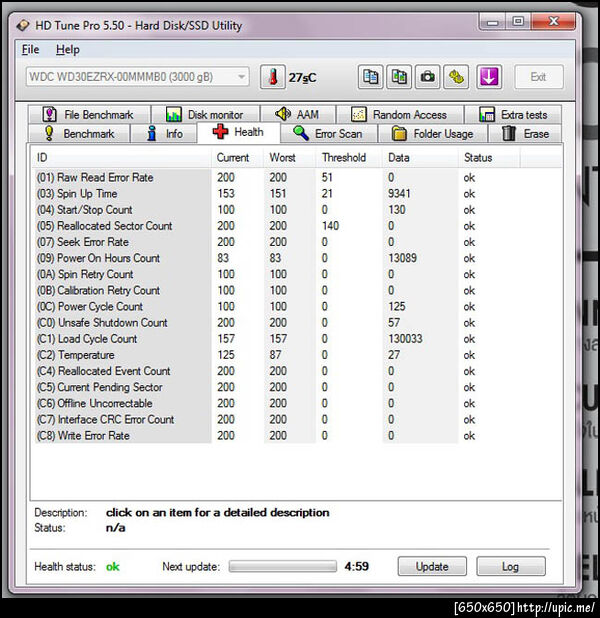
Task: Click the copy screenshot to clipboard icon
Action: (x=399, y=77)
